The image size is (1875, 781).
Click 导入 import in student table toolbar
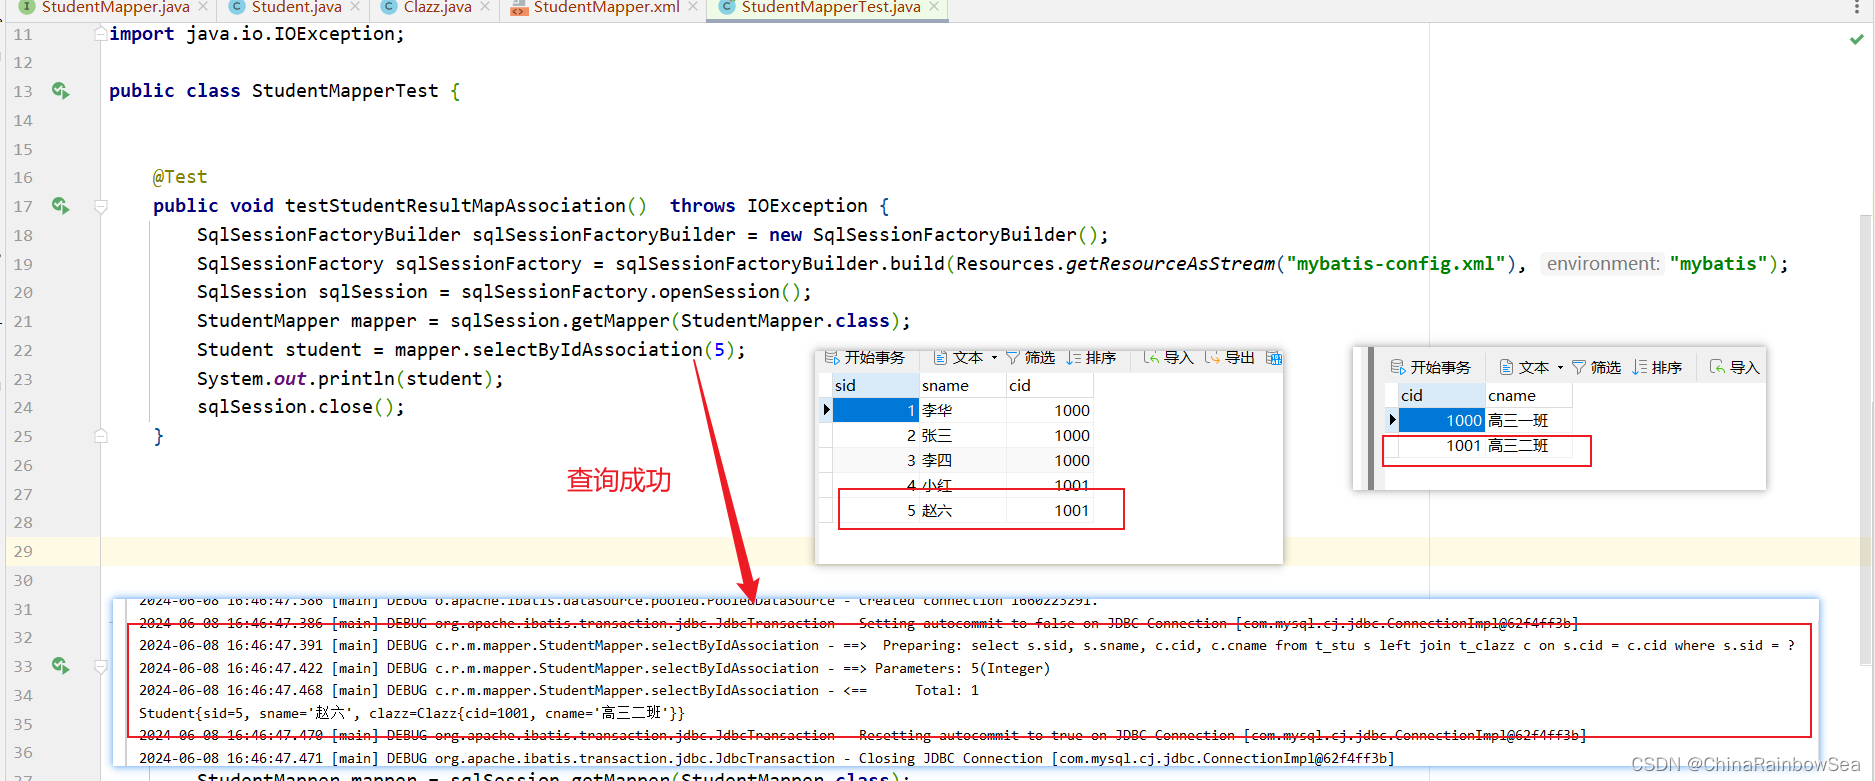pos(1169,357)
